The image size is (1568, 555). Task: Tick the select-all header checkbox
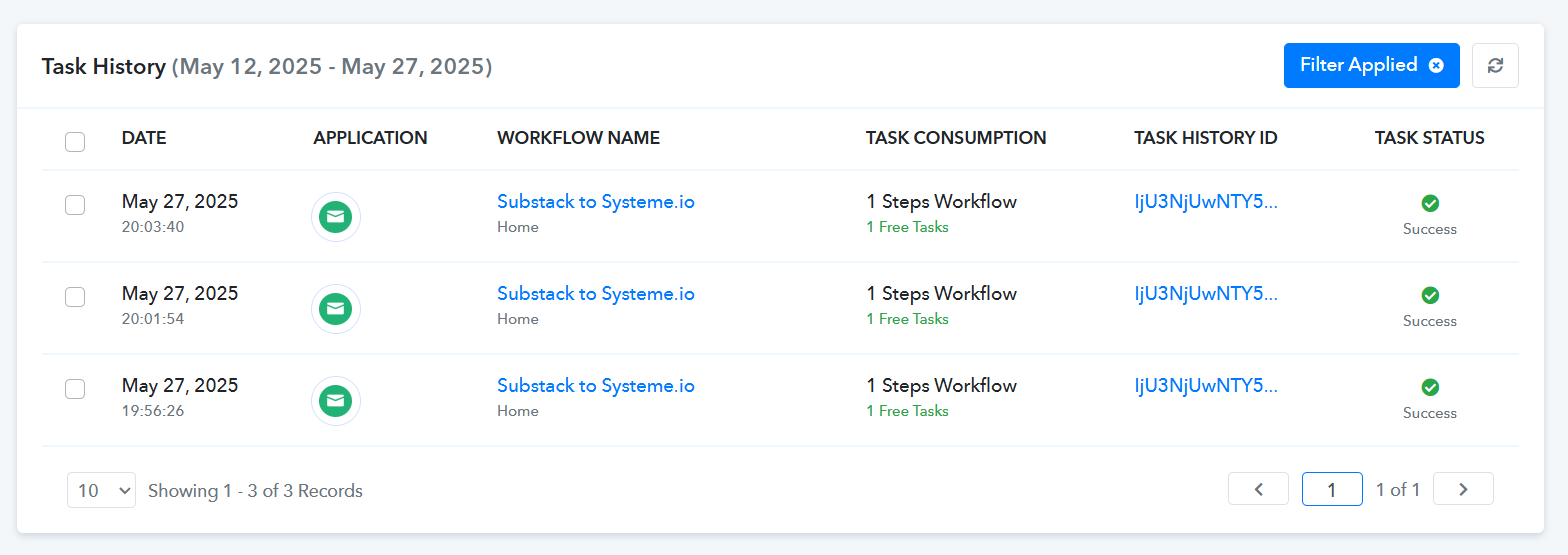75,141
